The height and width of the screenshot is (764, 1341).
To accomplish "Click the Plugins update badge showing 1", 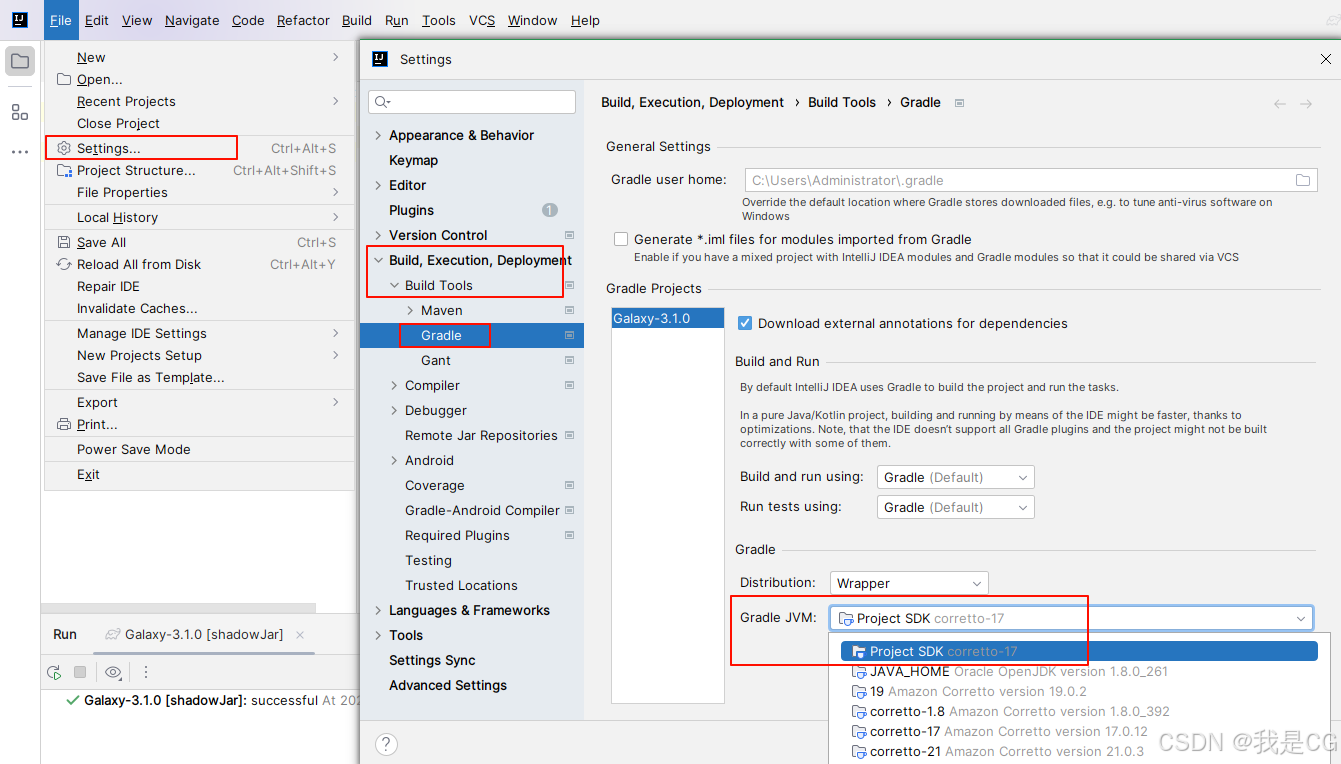I will click(550, 210).
